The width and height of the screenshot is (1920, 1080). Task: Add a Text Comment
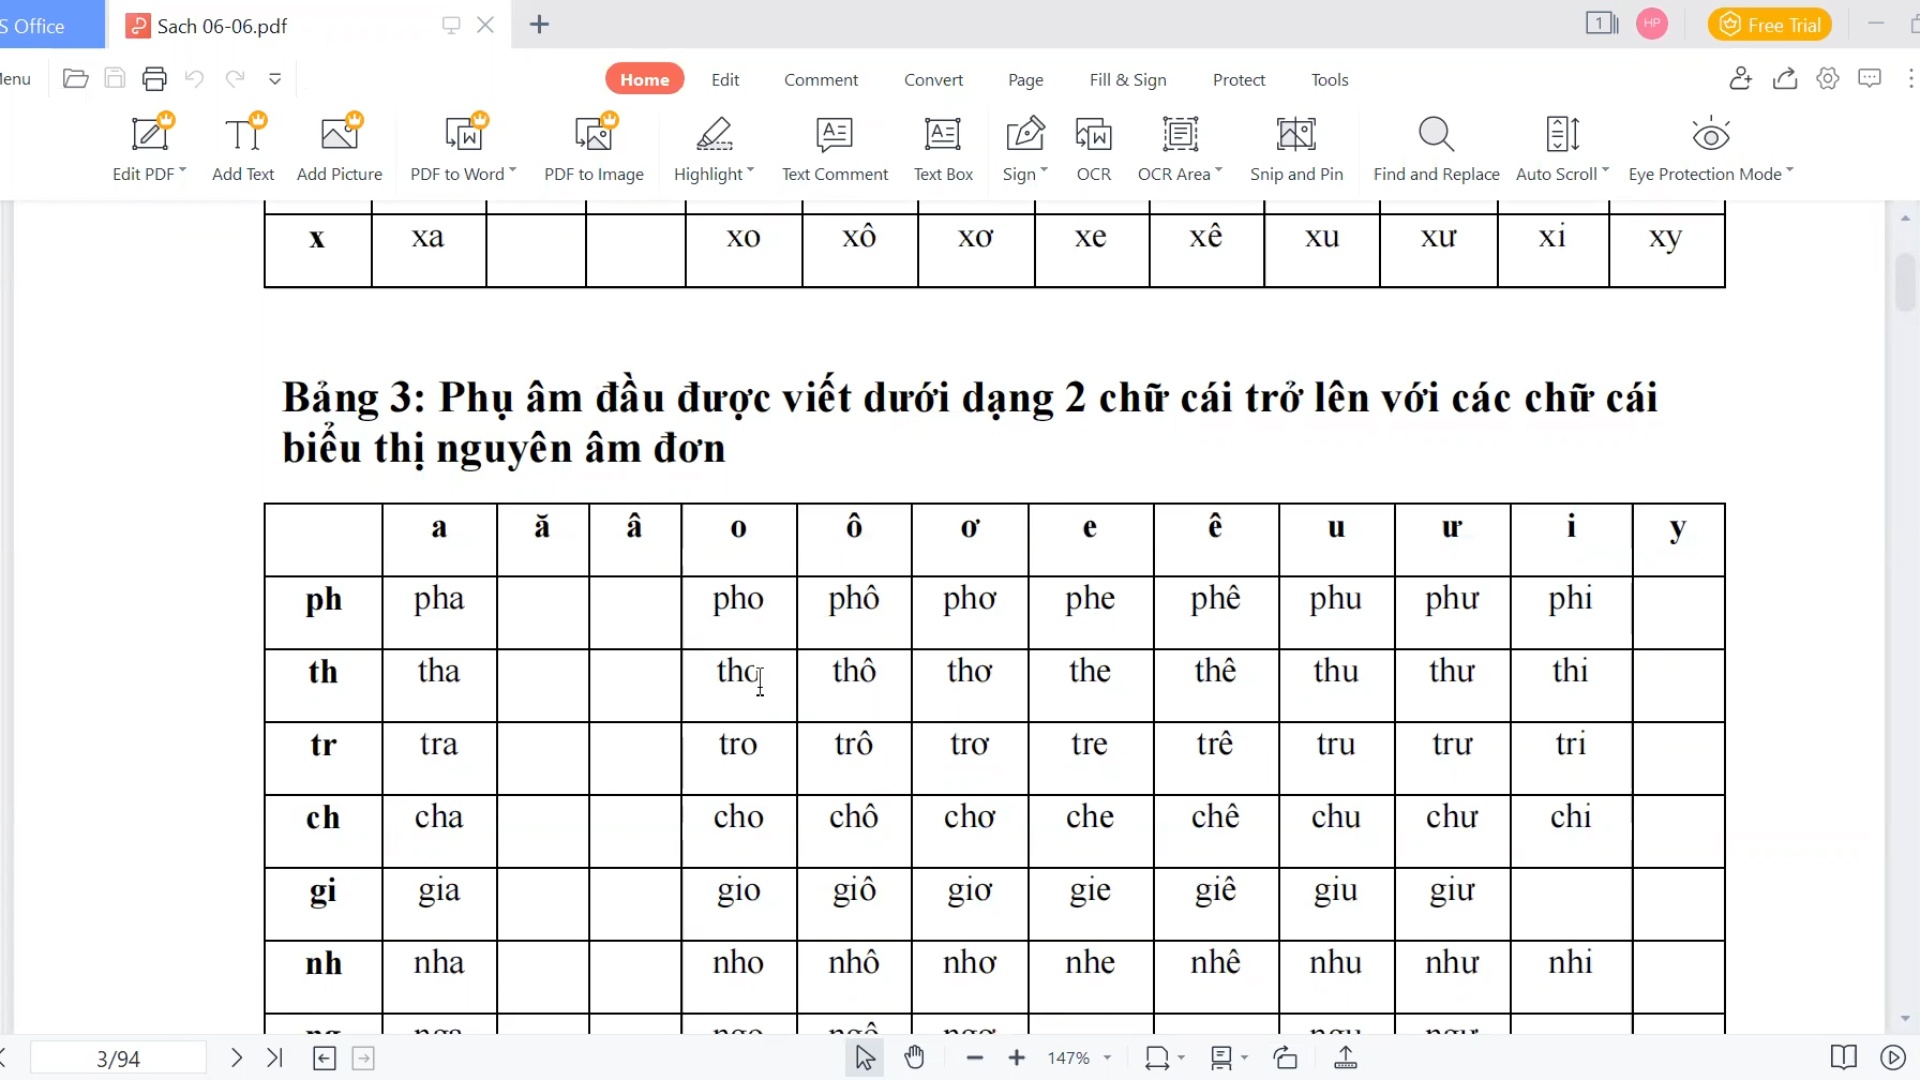pyautogui.click(x=835, y=145)
